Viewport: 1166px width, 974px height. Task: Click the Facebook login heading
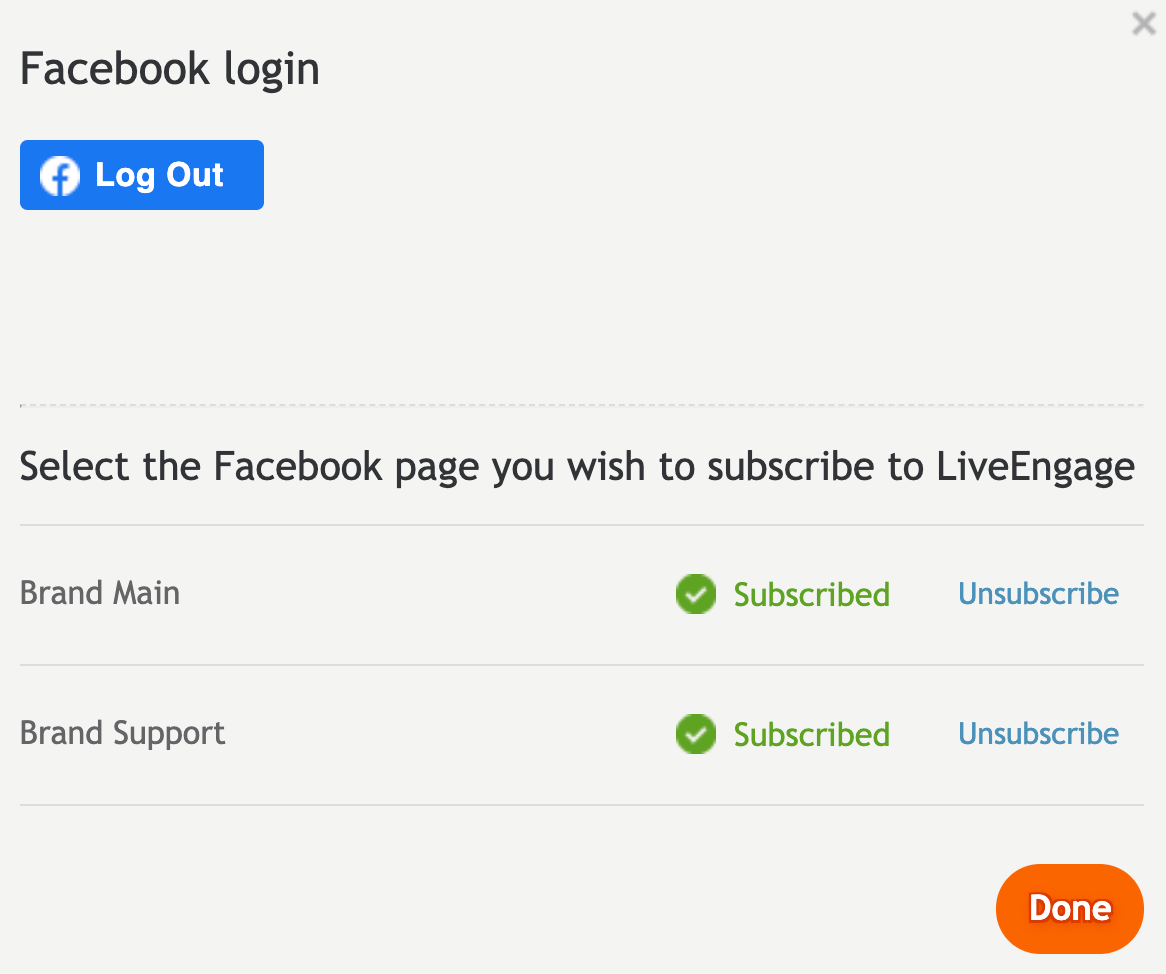tap(170, 69)
